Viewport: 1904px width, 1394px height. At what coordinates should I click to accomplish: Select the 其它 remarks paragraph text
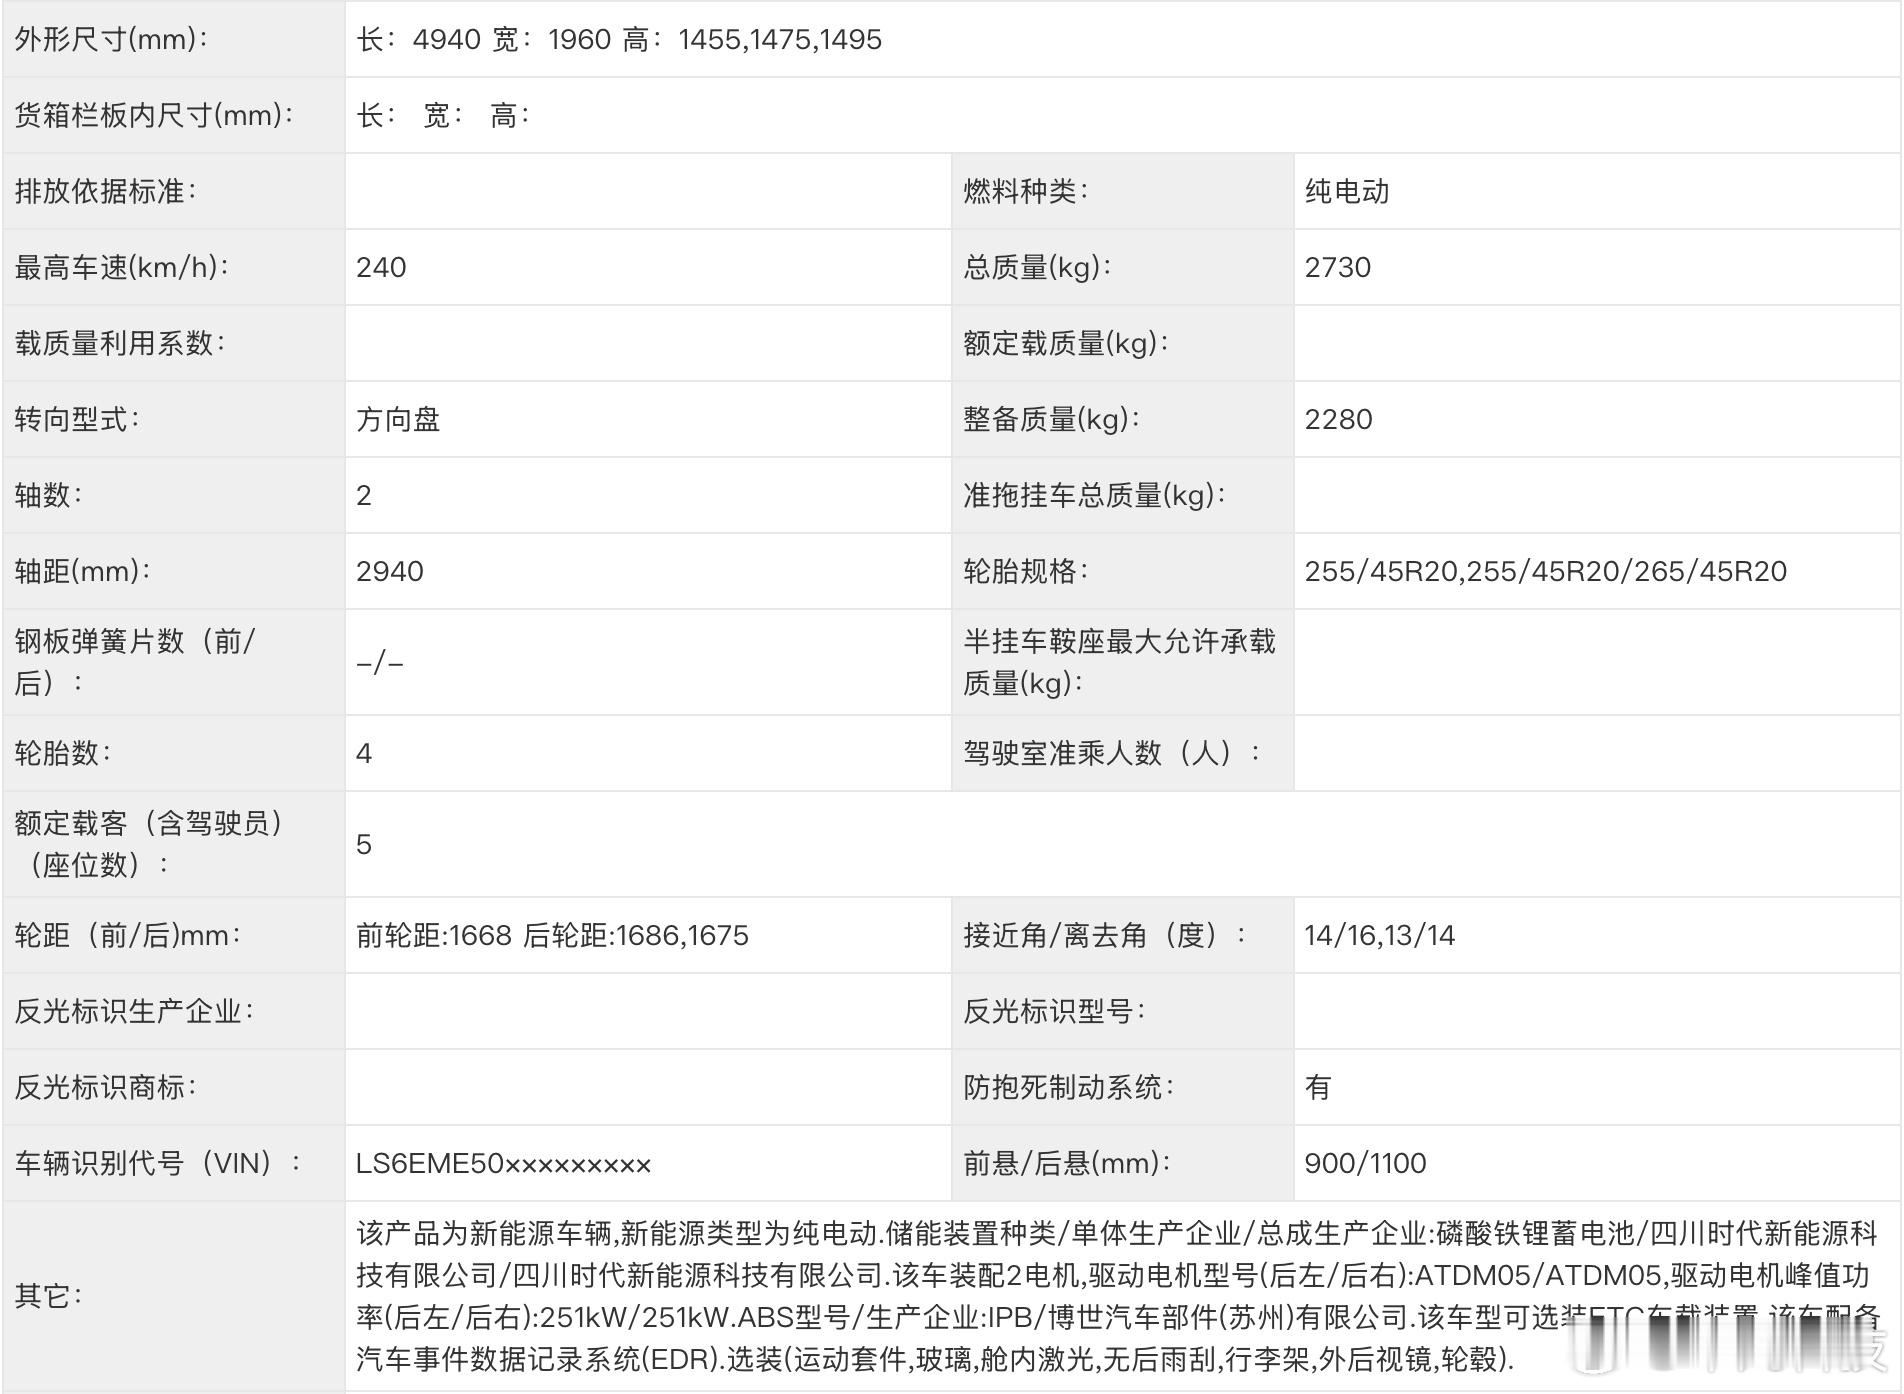click(x=1119, y=1296)
